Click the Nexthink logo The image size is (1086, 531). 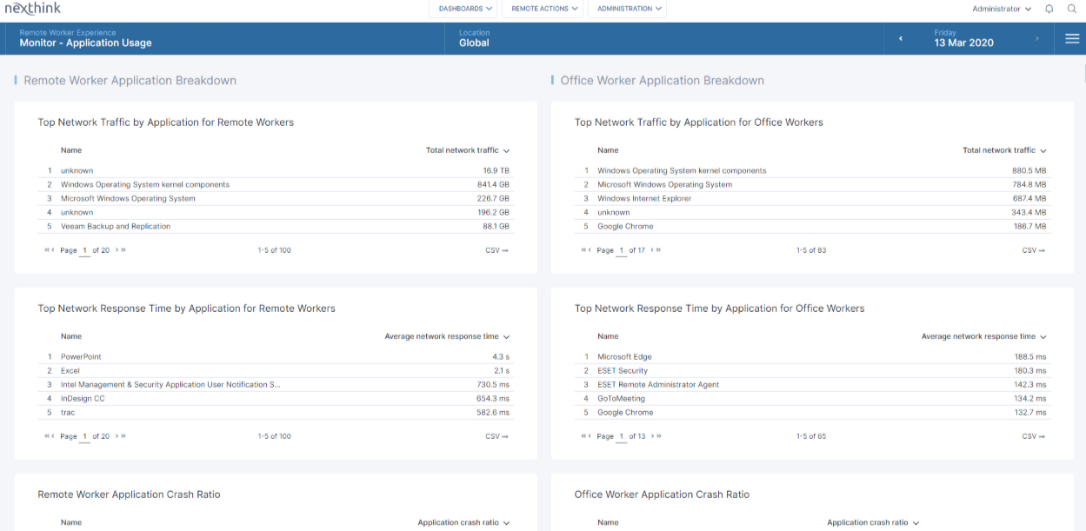32,9
